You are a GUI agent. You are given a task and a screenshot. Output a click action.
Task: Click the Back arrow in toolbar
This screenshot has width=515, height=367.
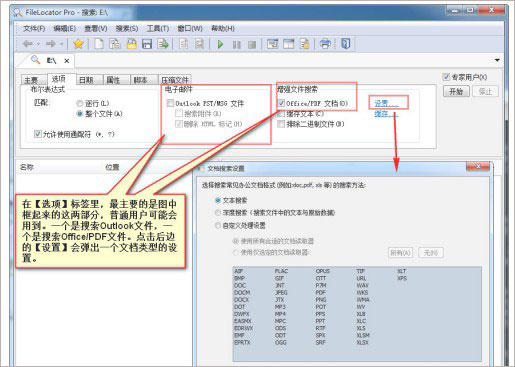[x=28, y=44]
